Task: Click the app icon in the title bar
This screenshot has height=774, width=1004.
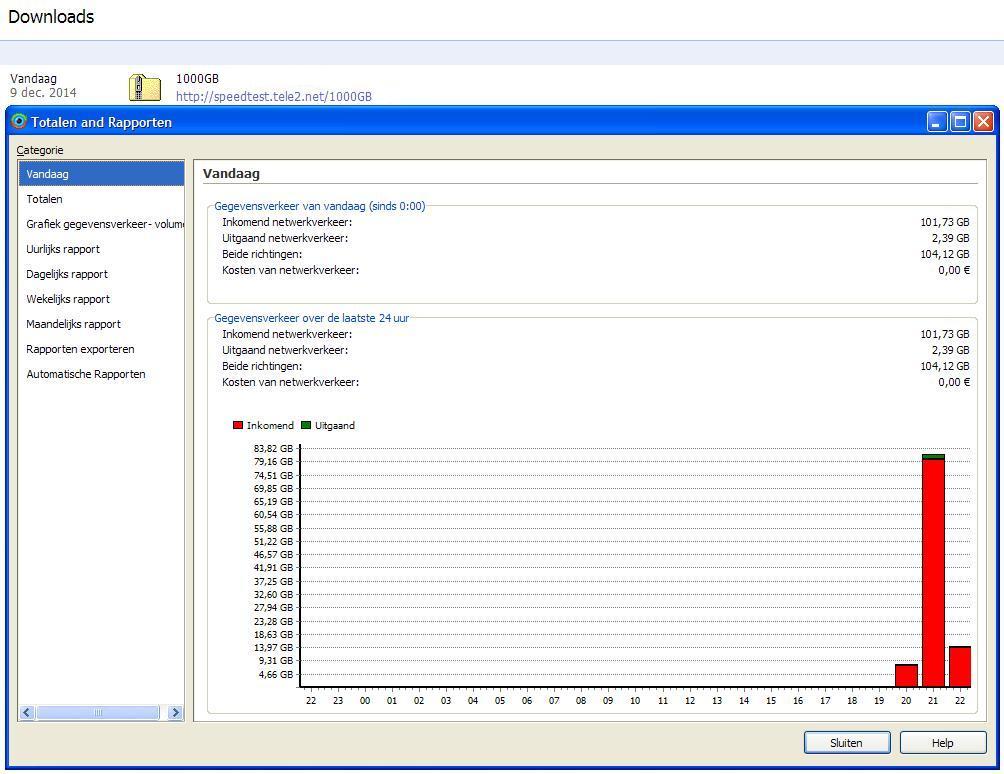Action: pos(19,122)
